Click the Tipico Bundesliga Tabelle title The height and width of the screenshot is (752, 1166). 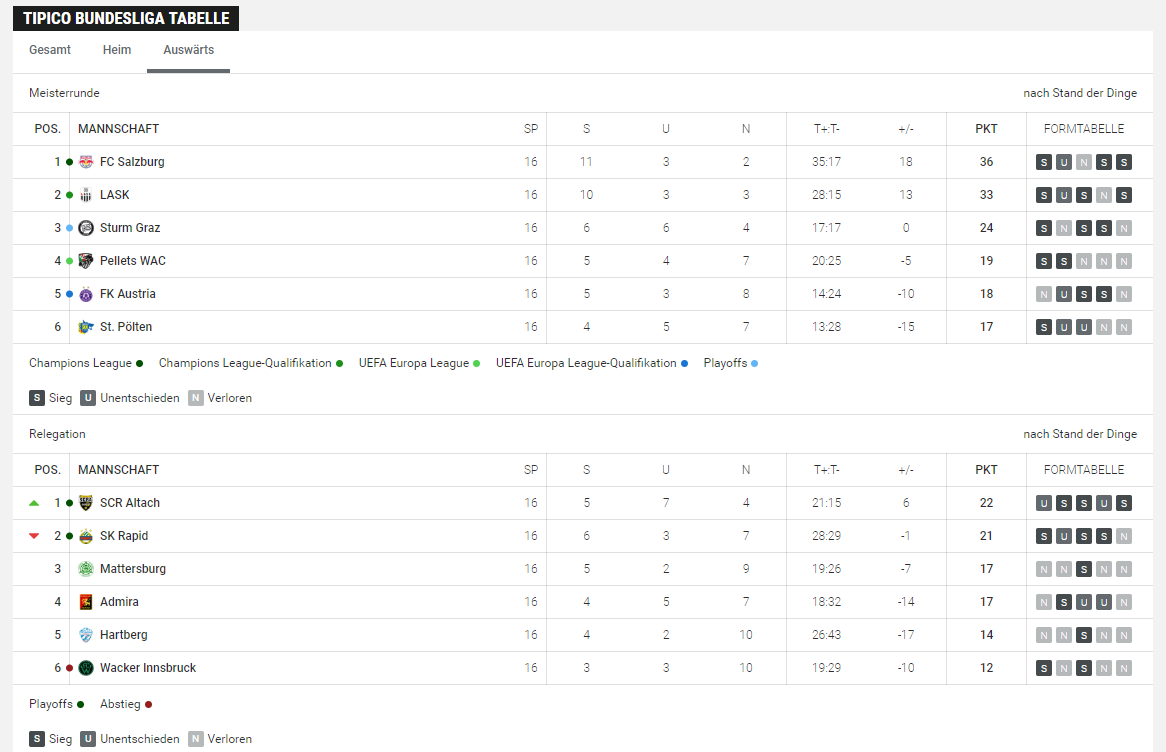click(126, 19)
